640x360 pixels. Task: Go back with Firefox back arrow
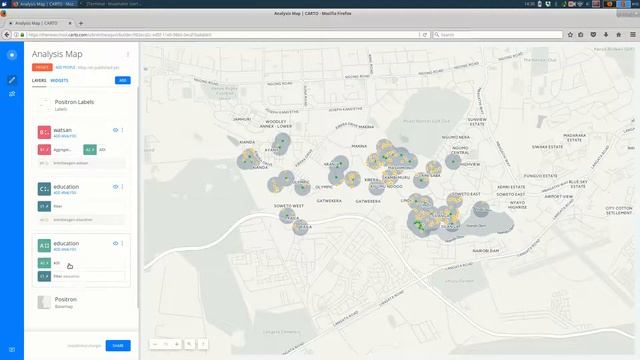point(7,35)
